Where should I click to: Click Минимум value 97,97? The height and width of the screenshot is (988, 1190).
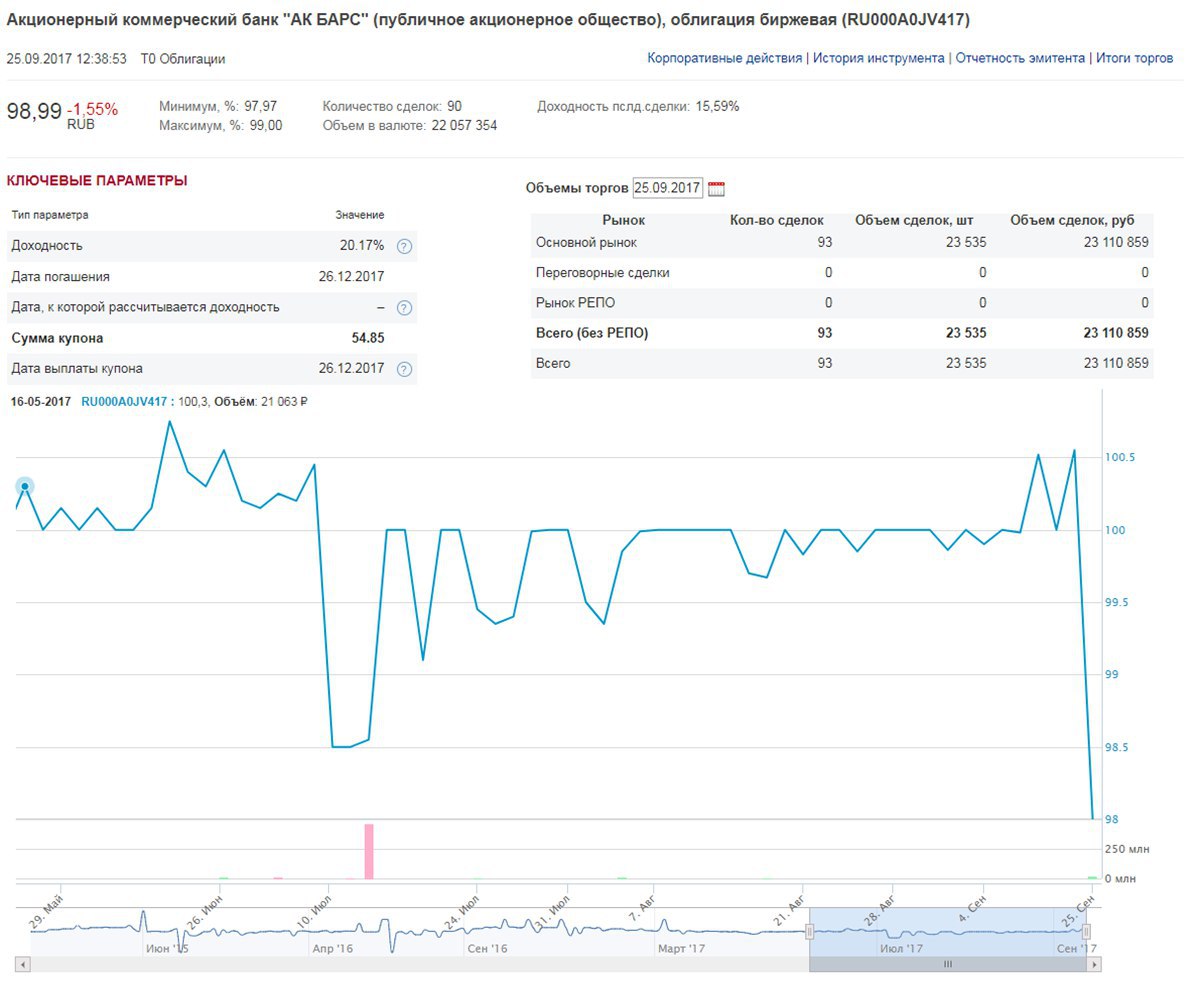pos(260,106)
